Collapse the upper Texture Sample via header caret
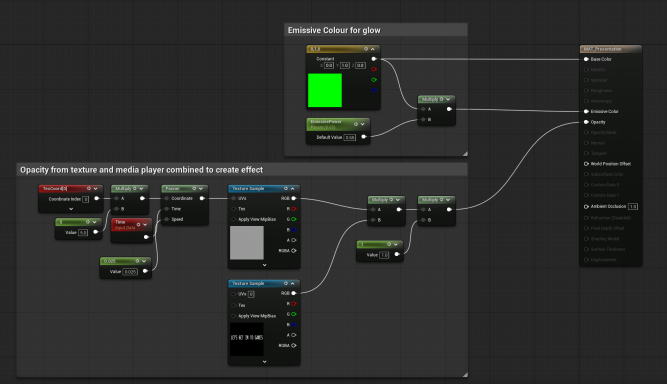 293,188
